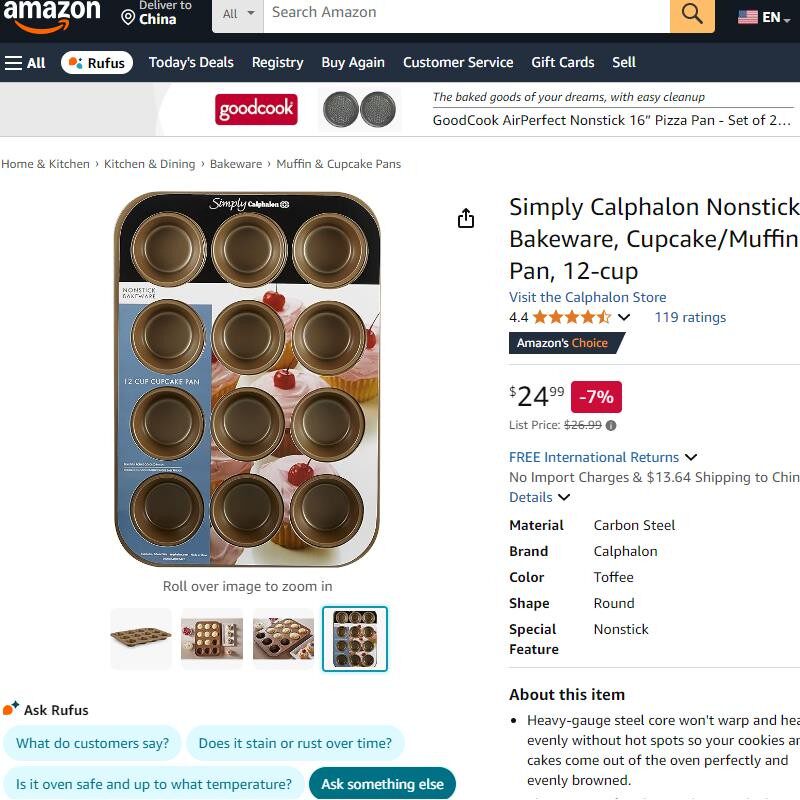Open the Bakeware breadcrumb link

click(x=236, y=164)
